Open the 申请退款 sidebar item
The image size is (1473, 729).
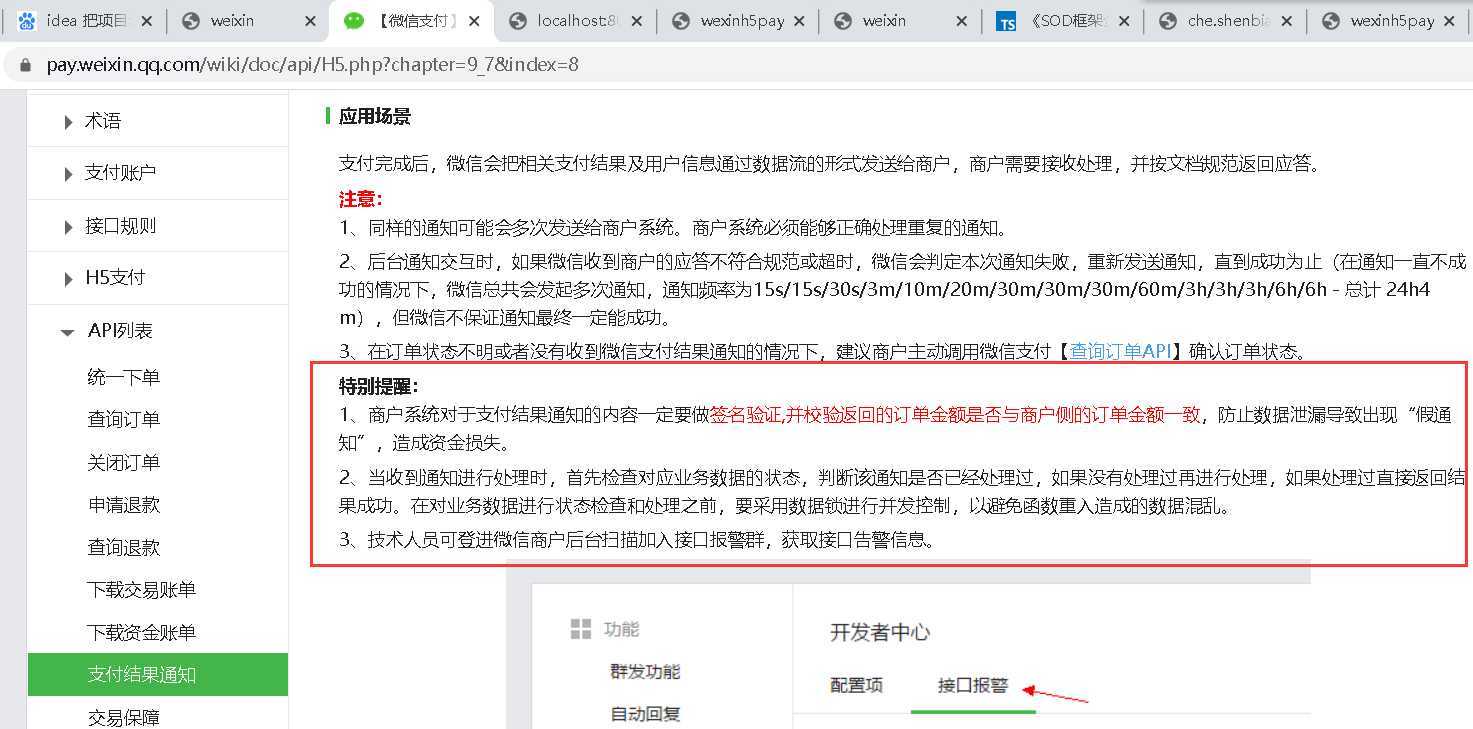click(x=124, y=505)
